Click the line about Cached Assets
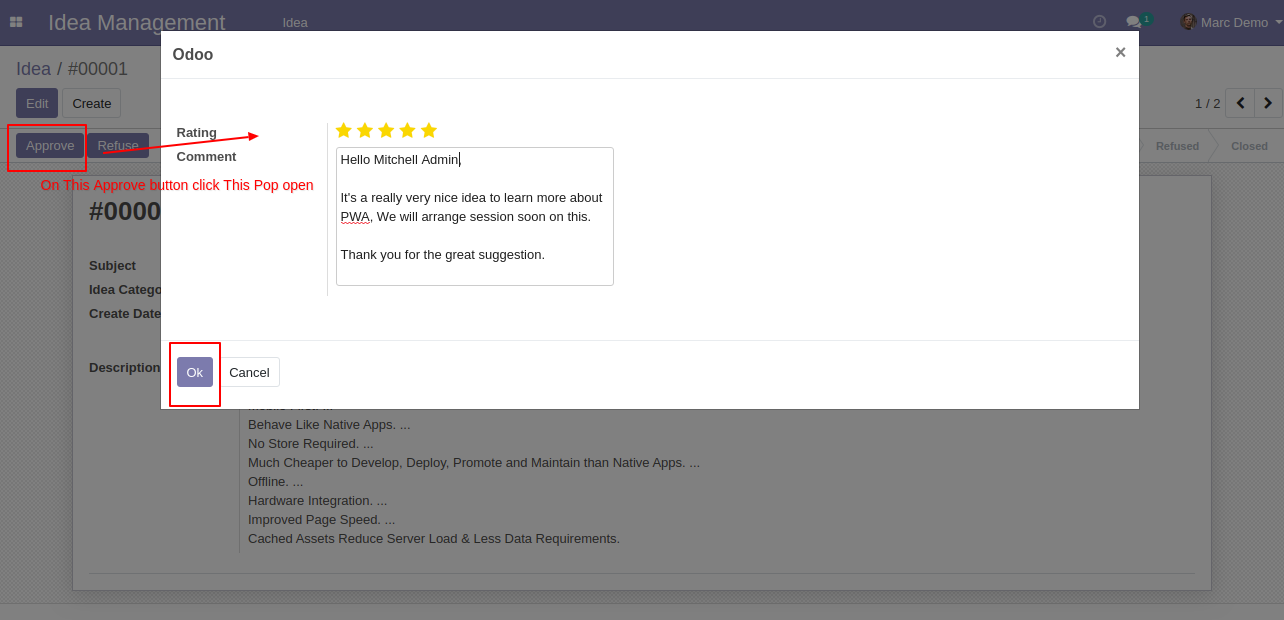The height and width of the screenshot is (620, 1284). 434,539
